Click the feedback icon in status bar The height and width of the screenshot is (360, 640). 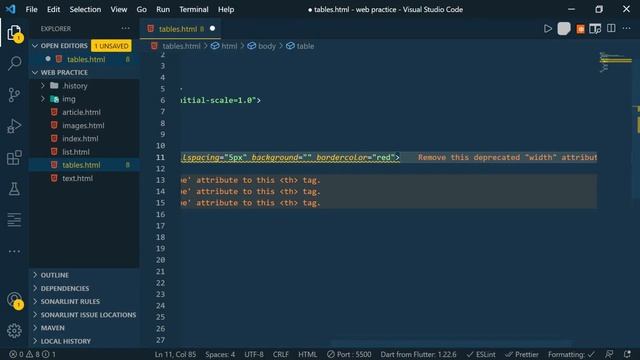point(609,354)
